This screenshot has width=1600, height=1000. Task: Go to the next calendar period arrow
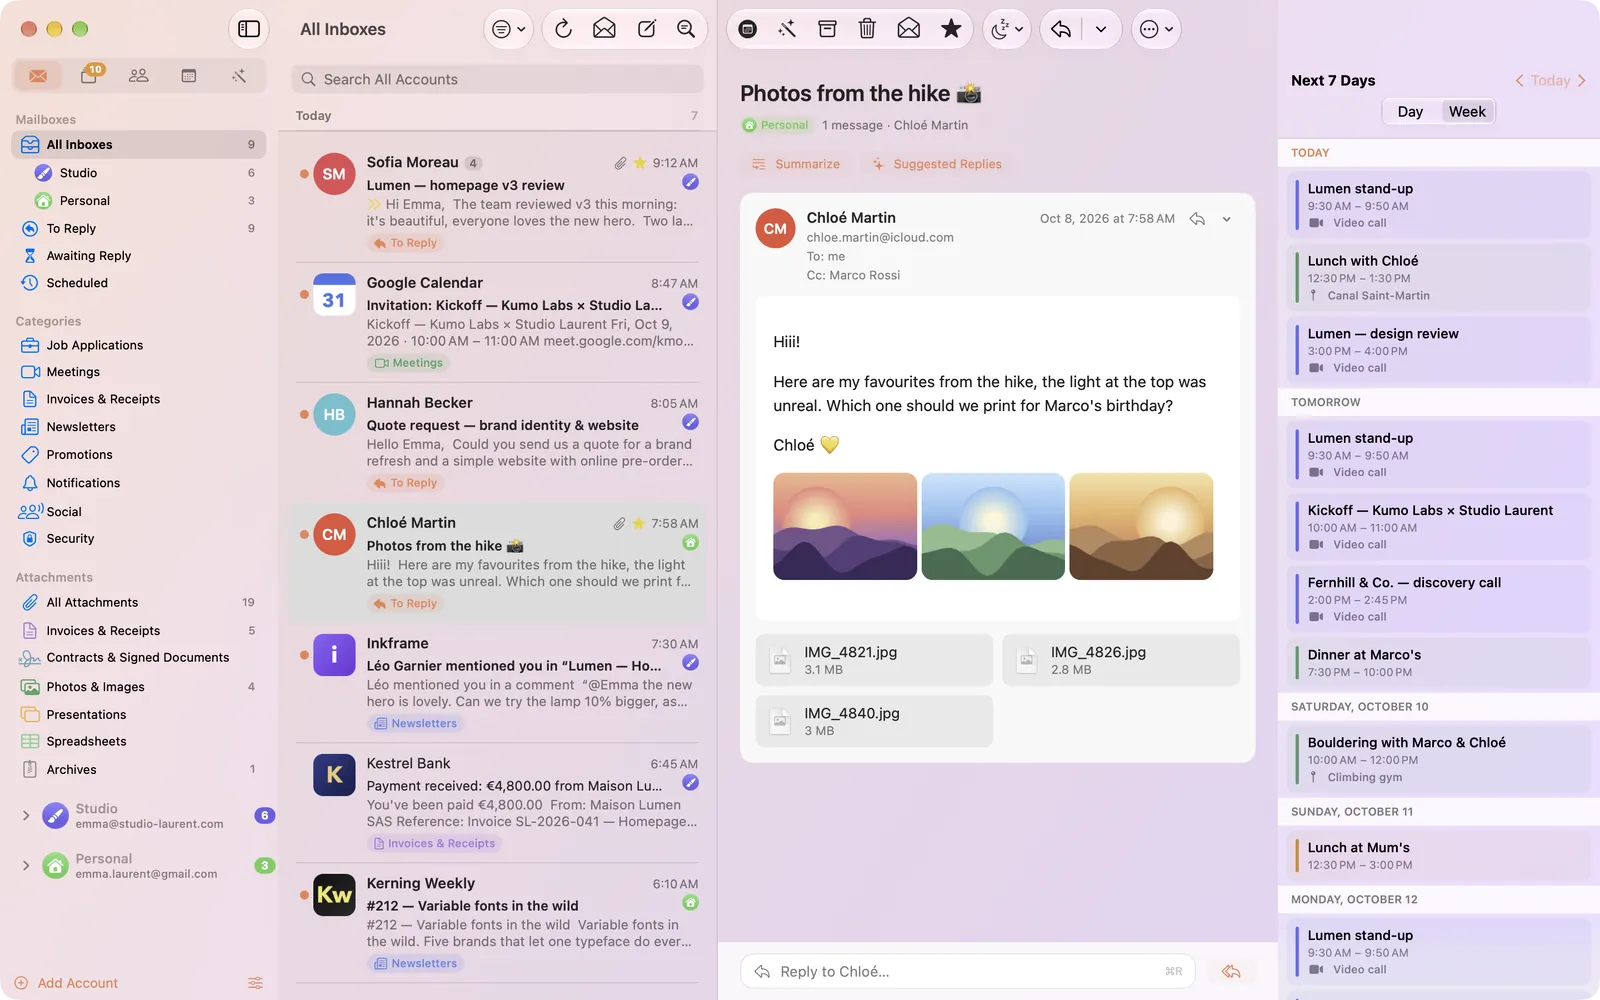pyautogui.click(x=1582, y=81)
